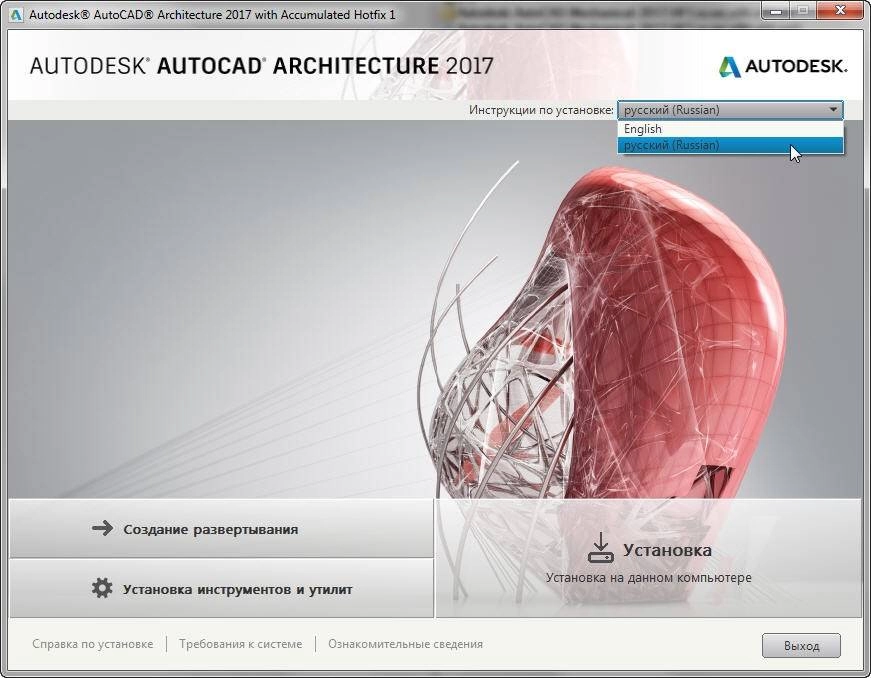871x678 pixels.
Task: Click the gear icon for Установка инструментов и утилит
Action: 102,588
